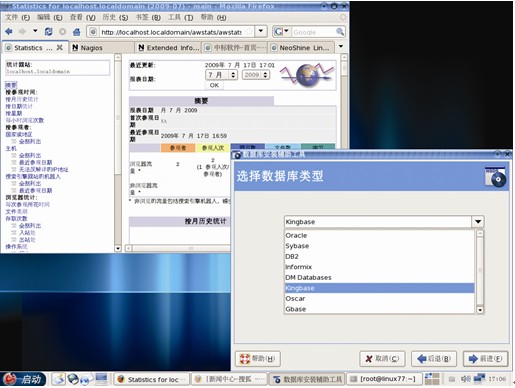Open Firefox 文件 (F) menu
The height and width of the screenshot is (388, 515).
coord(18,17)
